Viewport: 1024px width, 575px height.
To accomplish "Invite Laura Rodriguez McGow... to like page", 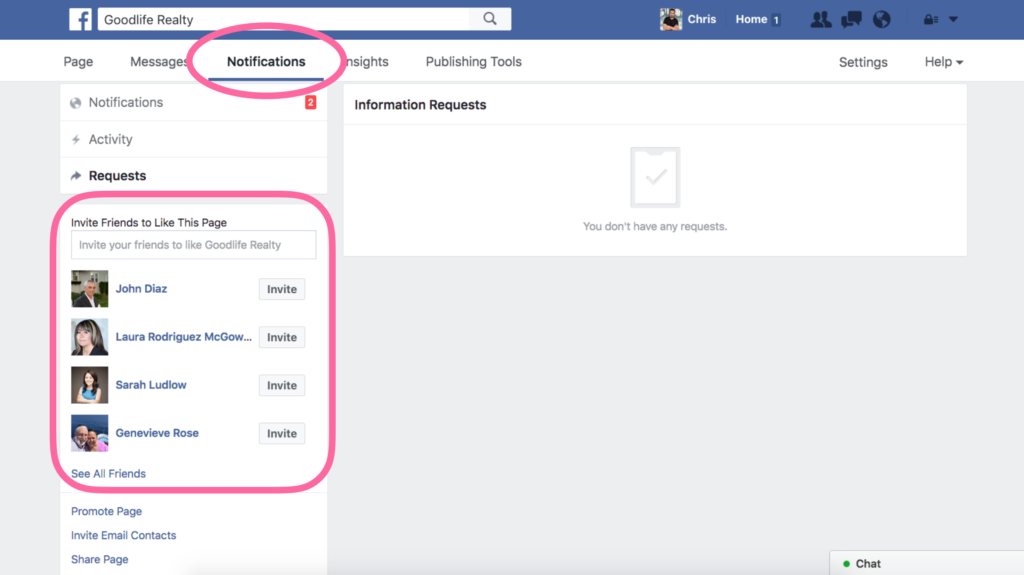I will click(281, 337).
